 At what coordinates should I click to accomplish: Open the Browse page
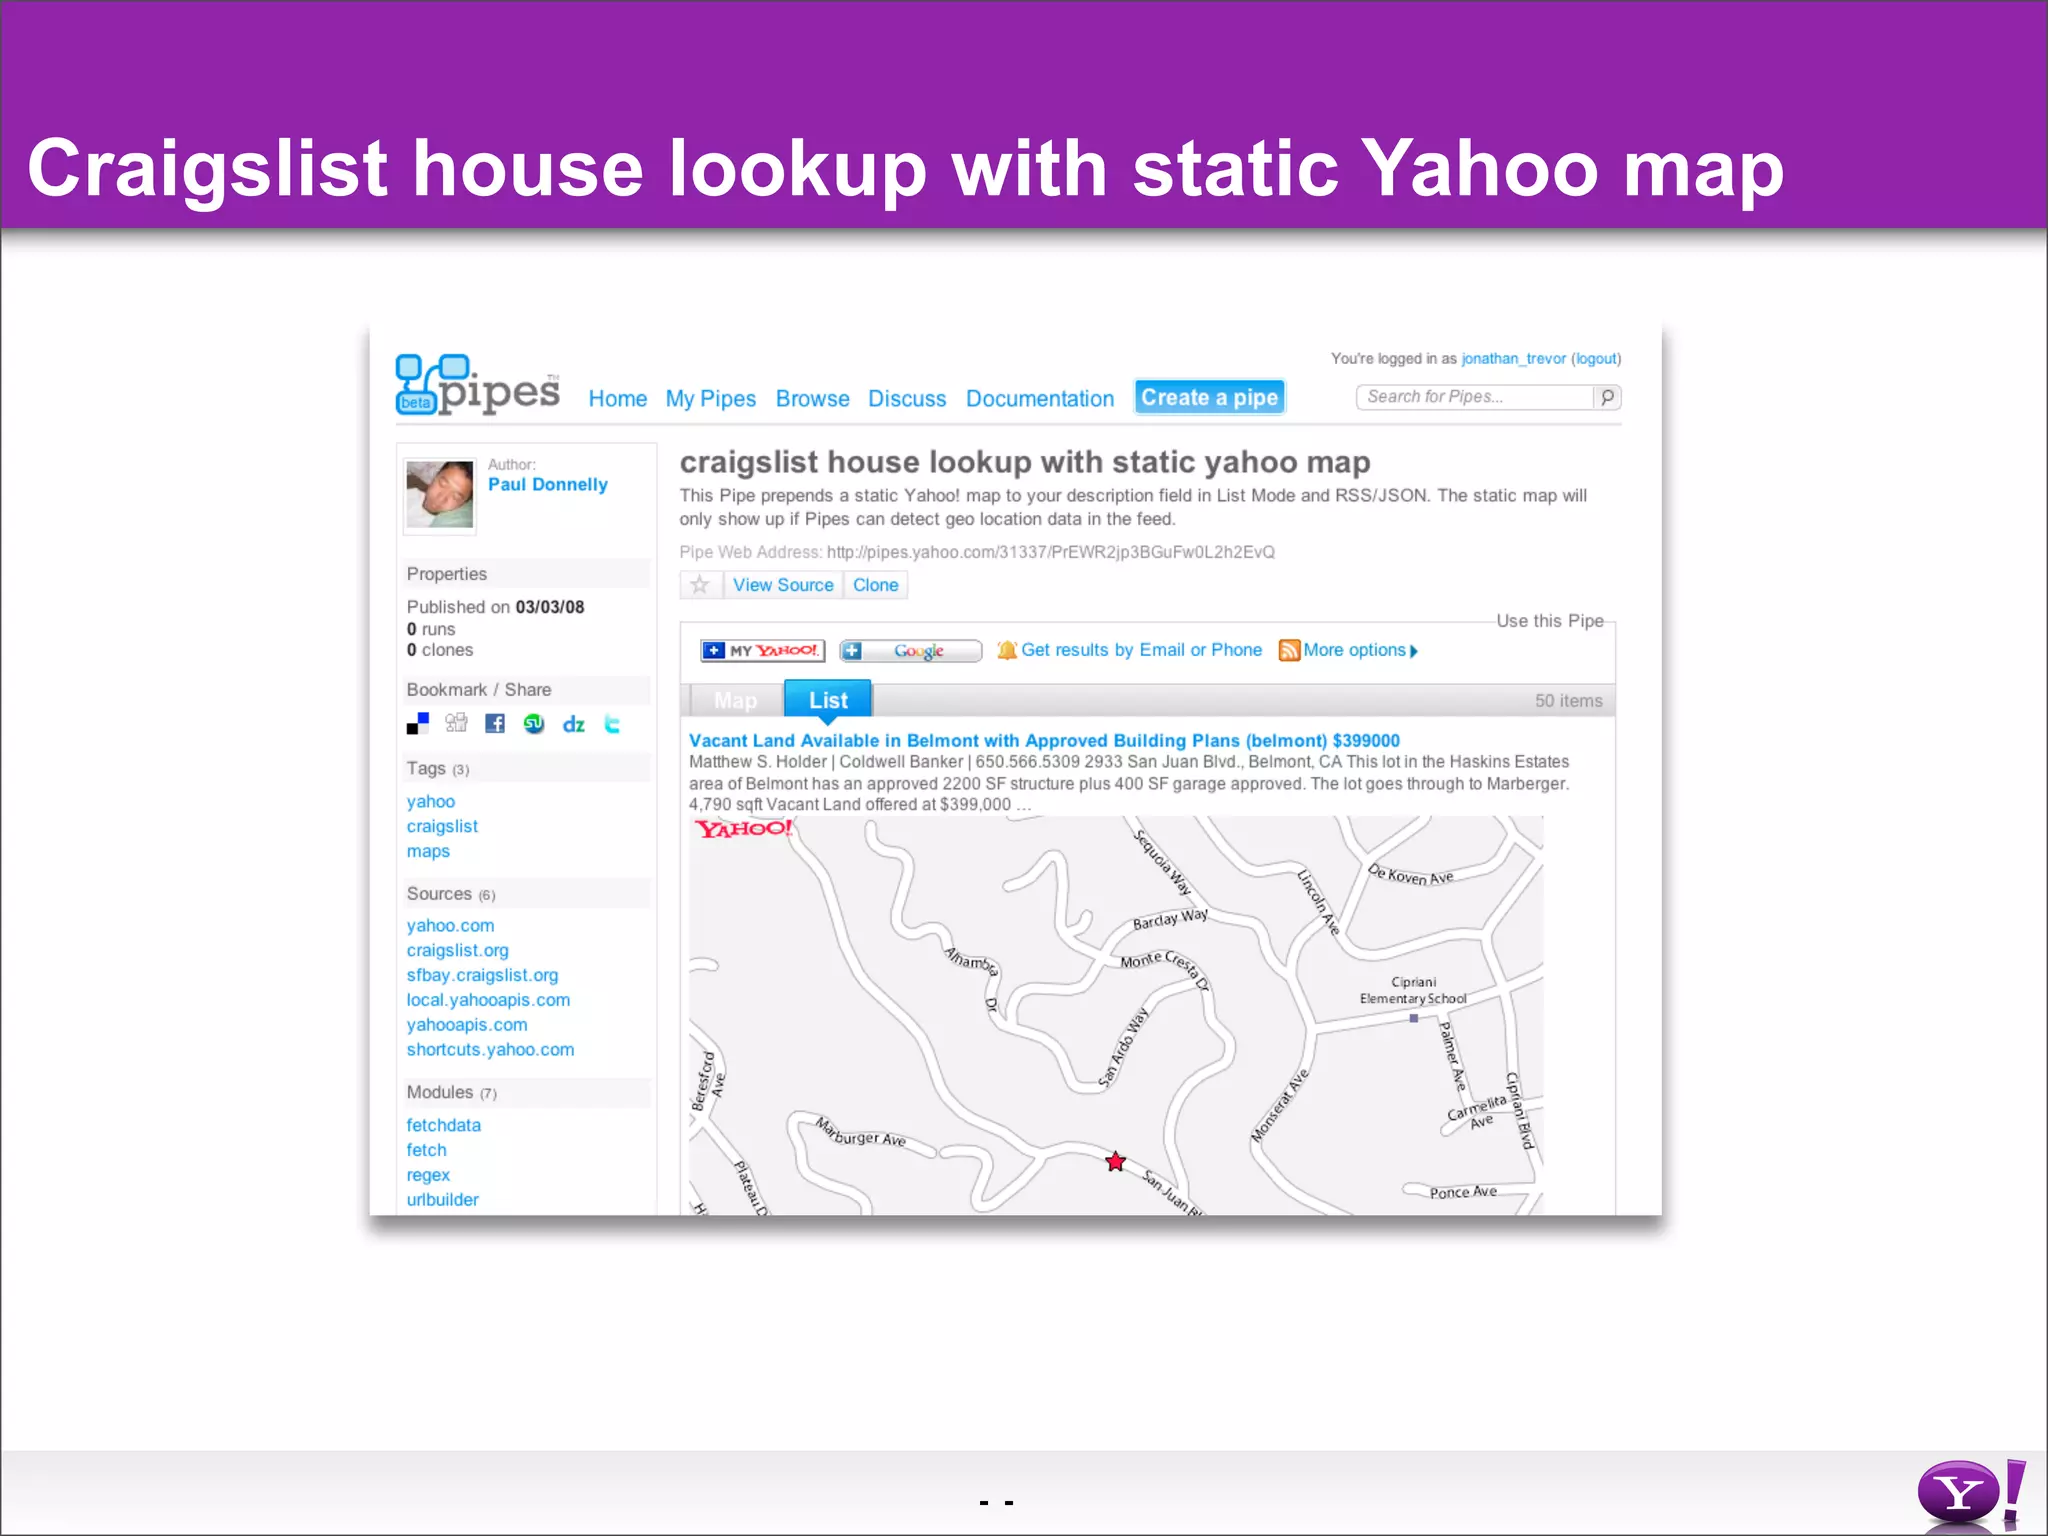(813, 399)
